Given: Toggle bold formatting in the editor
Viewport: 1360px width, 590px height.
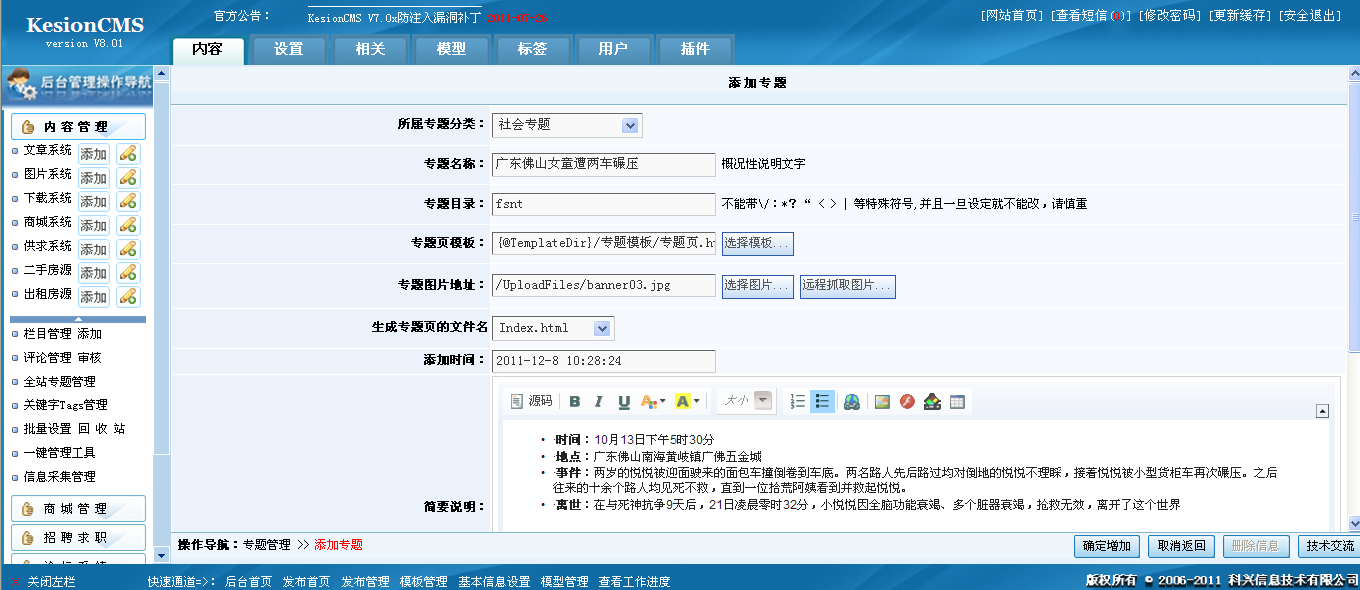Looking at the screenshot, I should click(574, 400).
